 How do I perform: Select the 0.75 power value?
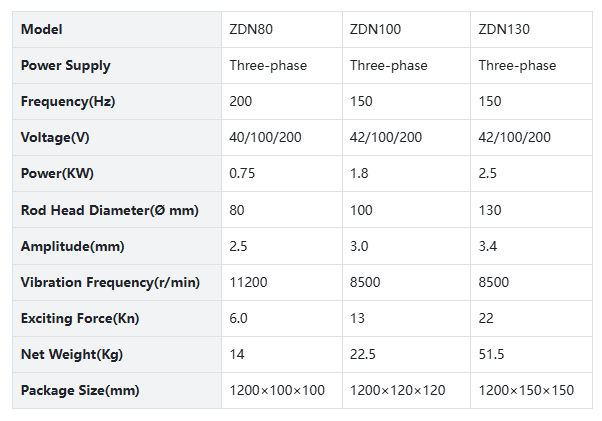(243, 173)
